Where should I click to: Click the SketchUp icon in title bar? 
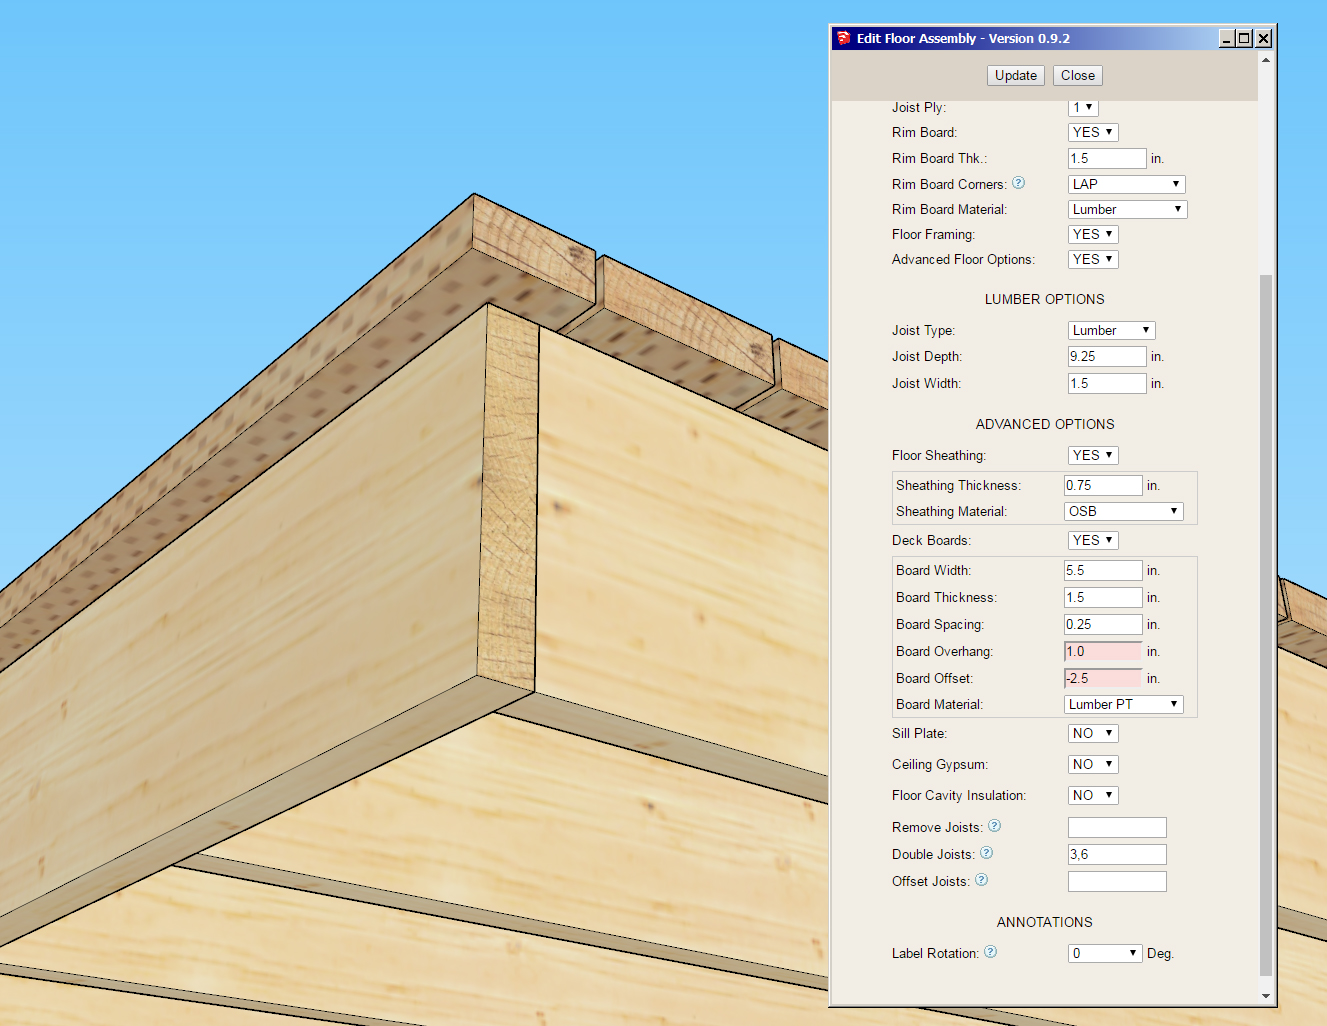point(843,38)
